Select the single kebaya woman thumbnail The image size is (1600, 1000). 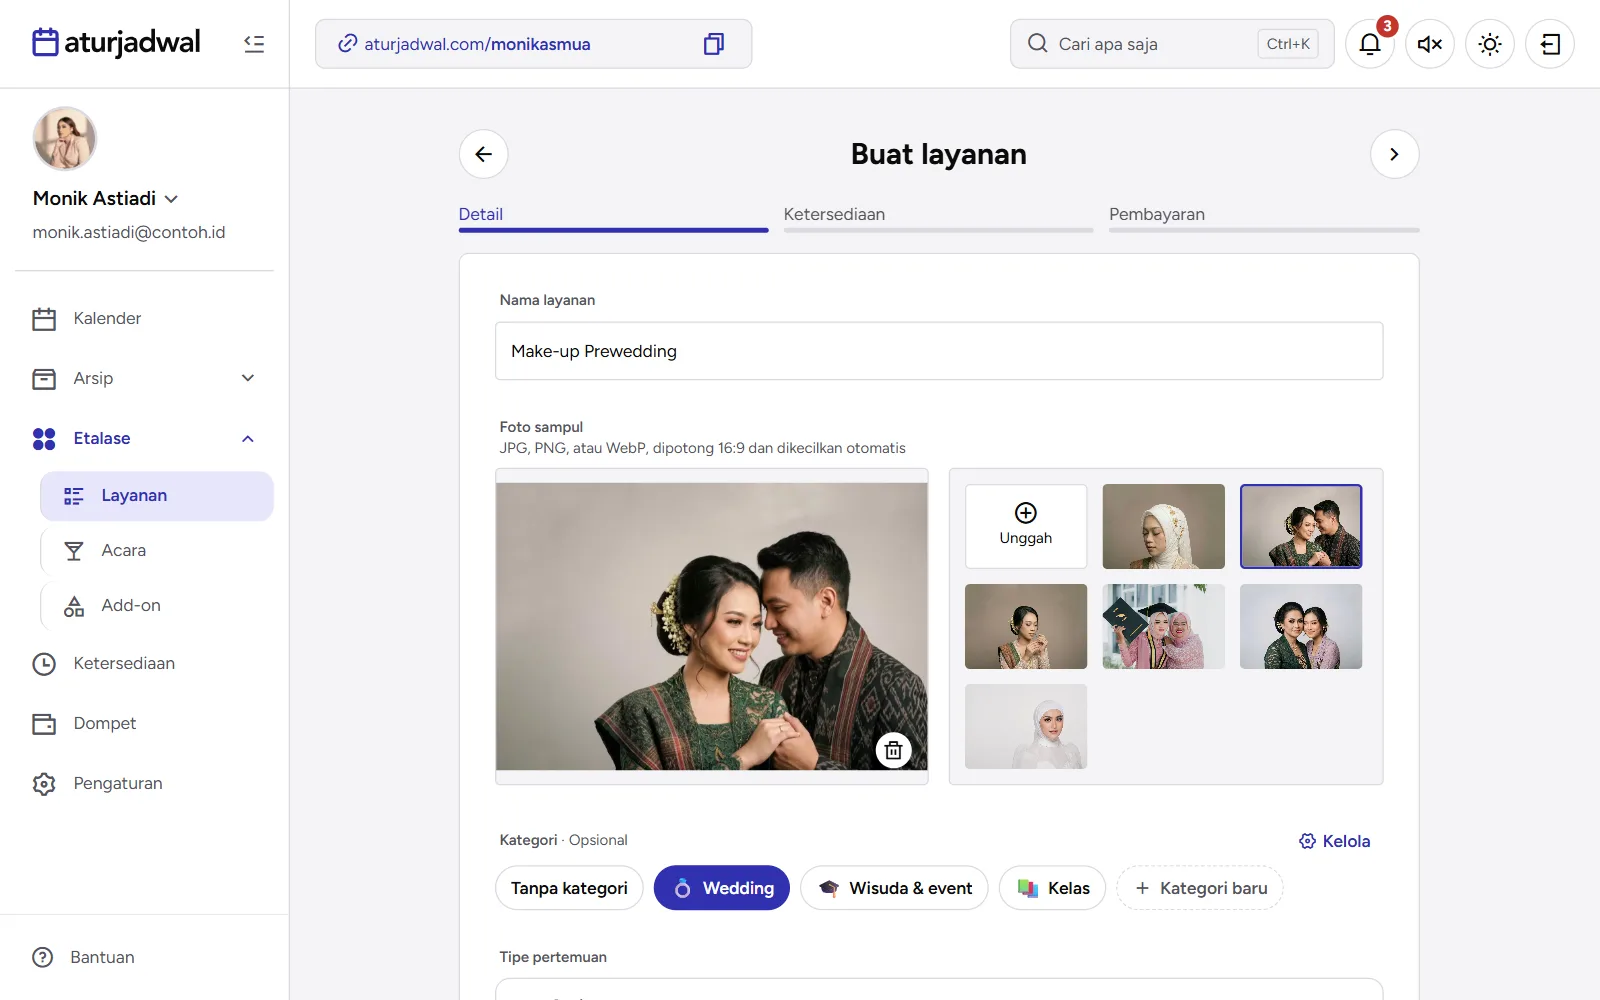tap(1026, 626)
